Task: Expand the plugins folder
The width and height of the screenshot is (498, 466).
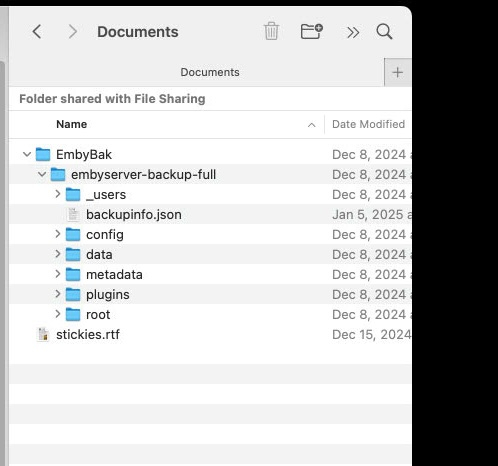Action: 58,294
